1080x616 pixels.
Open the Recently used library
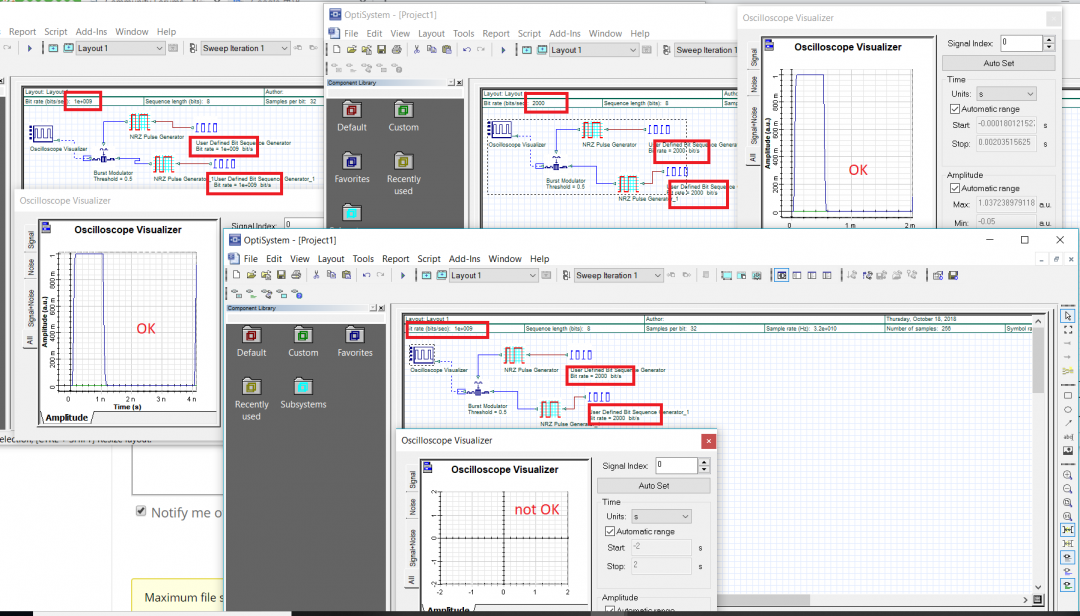point(251,390)
